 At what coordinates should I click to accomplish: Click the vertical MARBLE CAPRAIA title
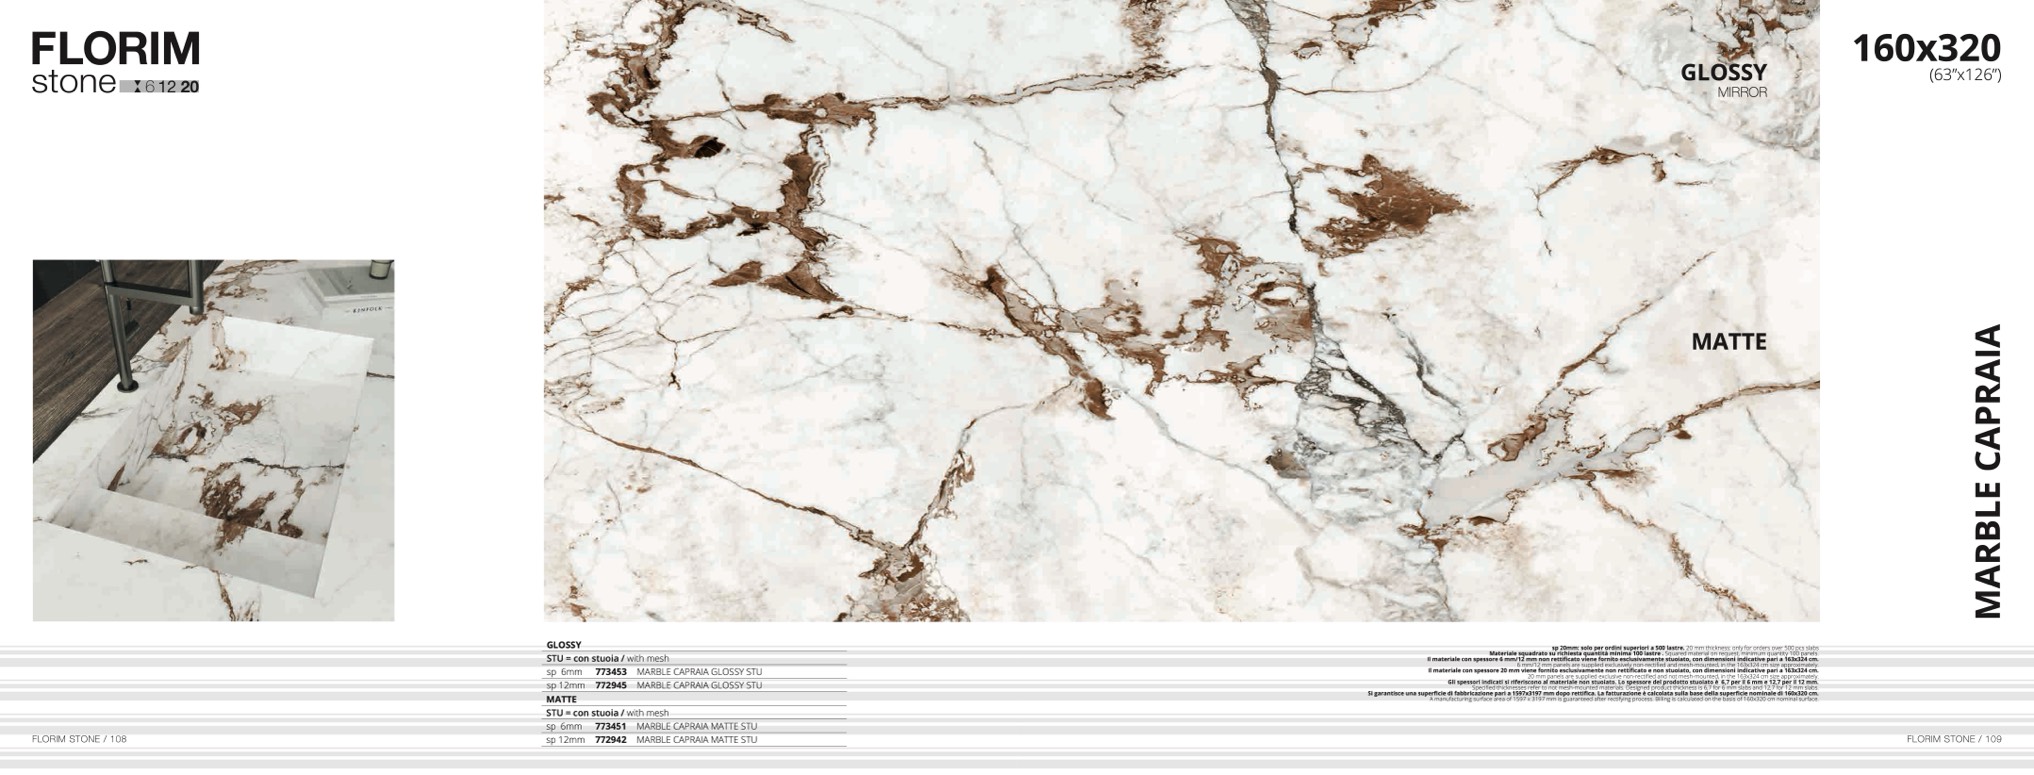(x=1987, y=470)
